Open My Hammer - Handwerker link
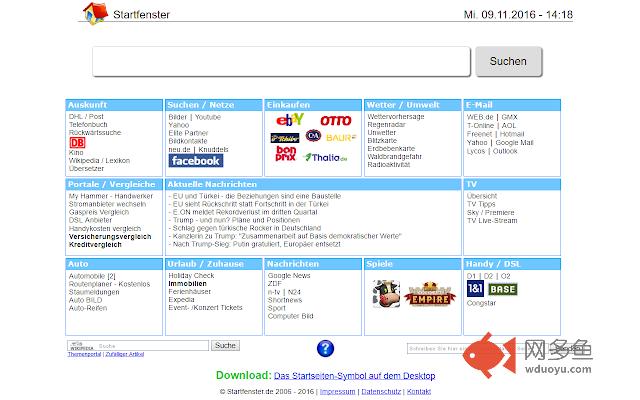Image resolution: width=640 pixels, height=400 pixels. tap(111, 196)
